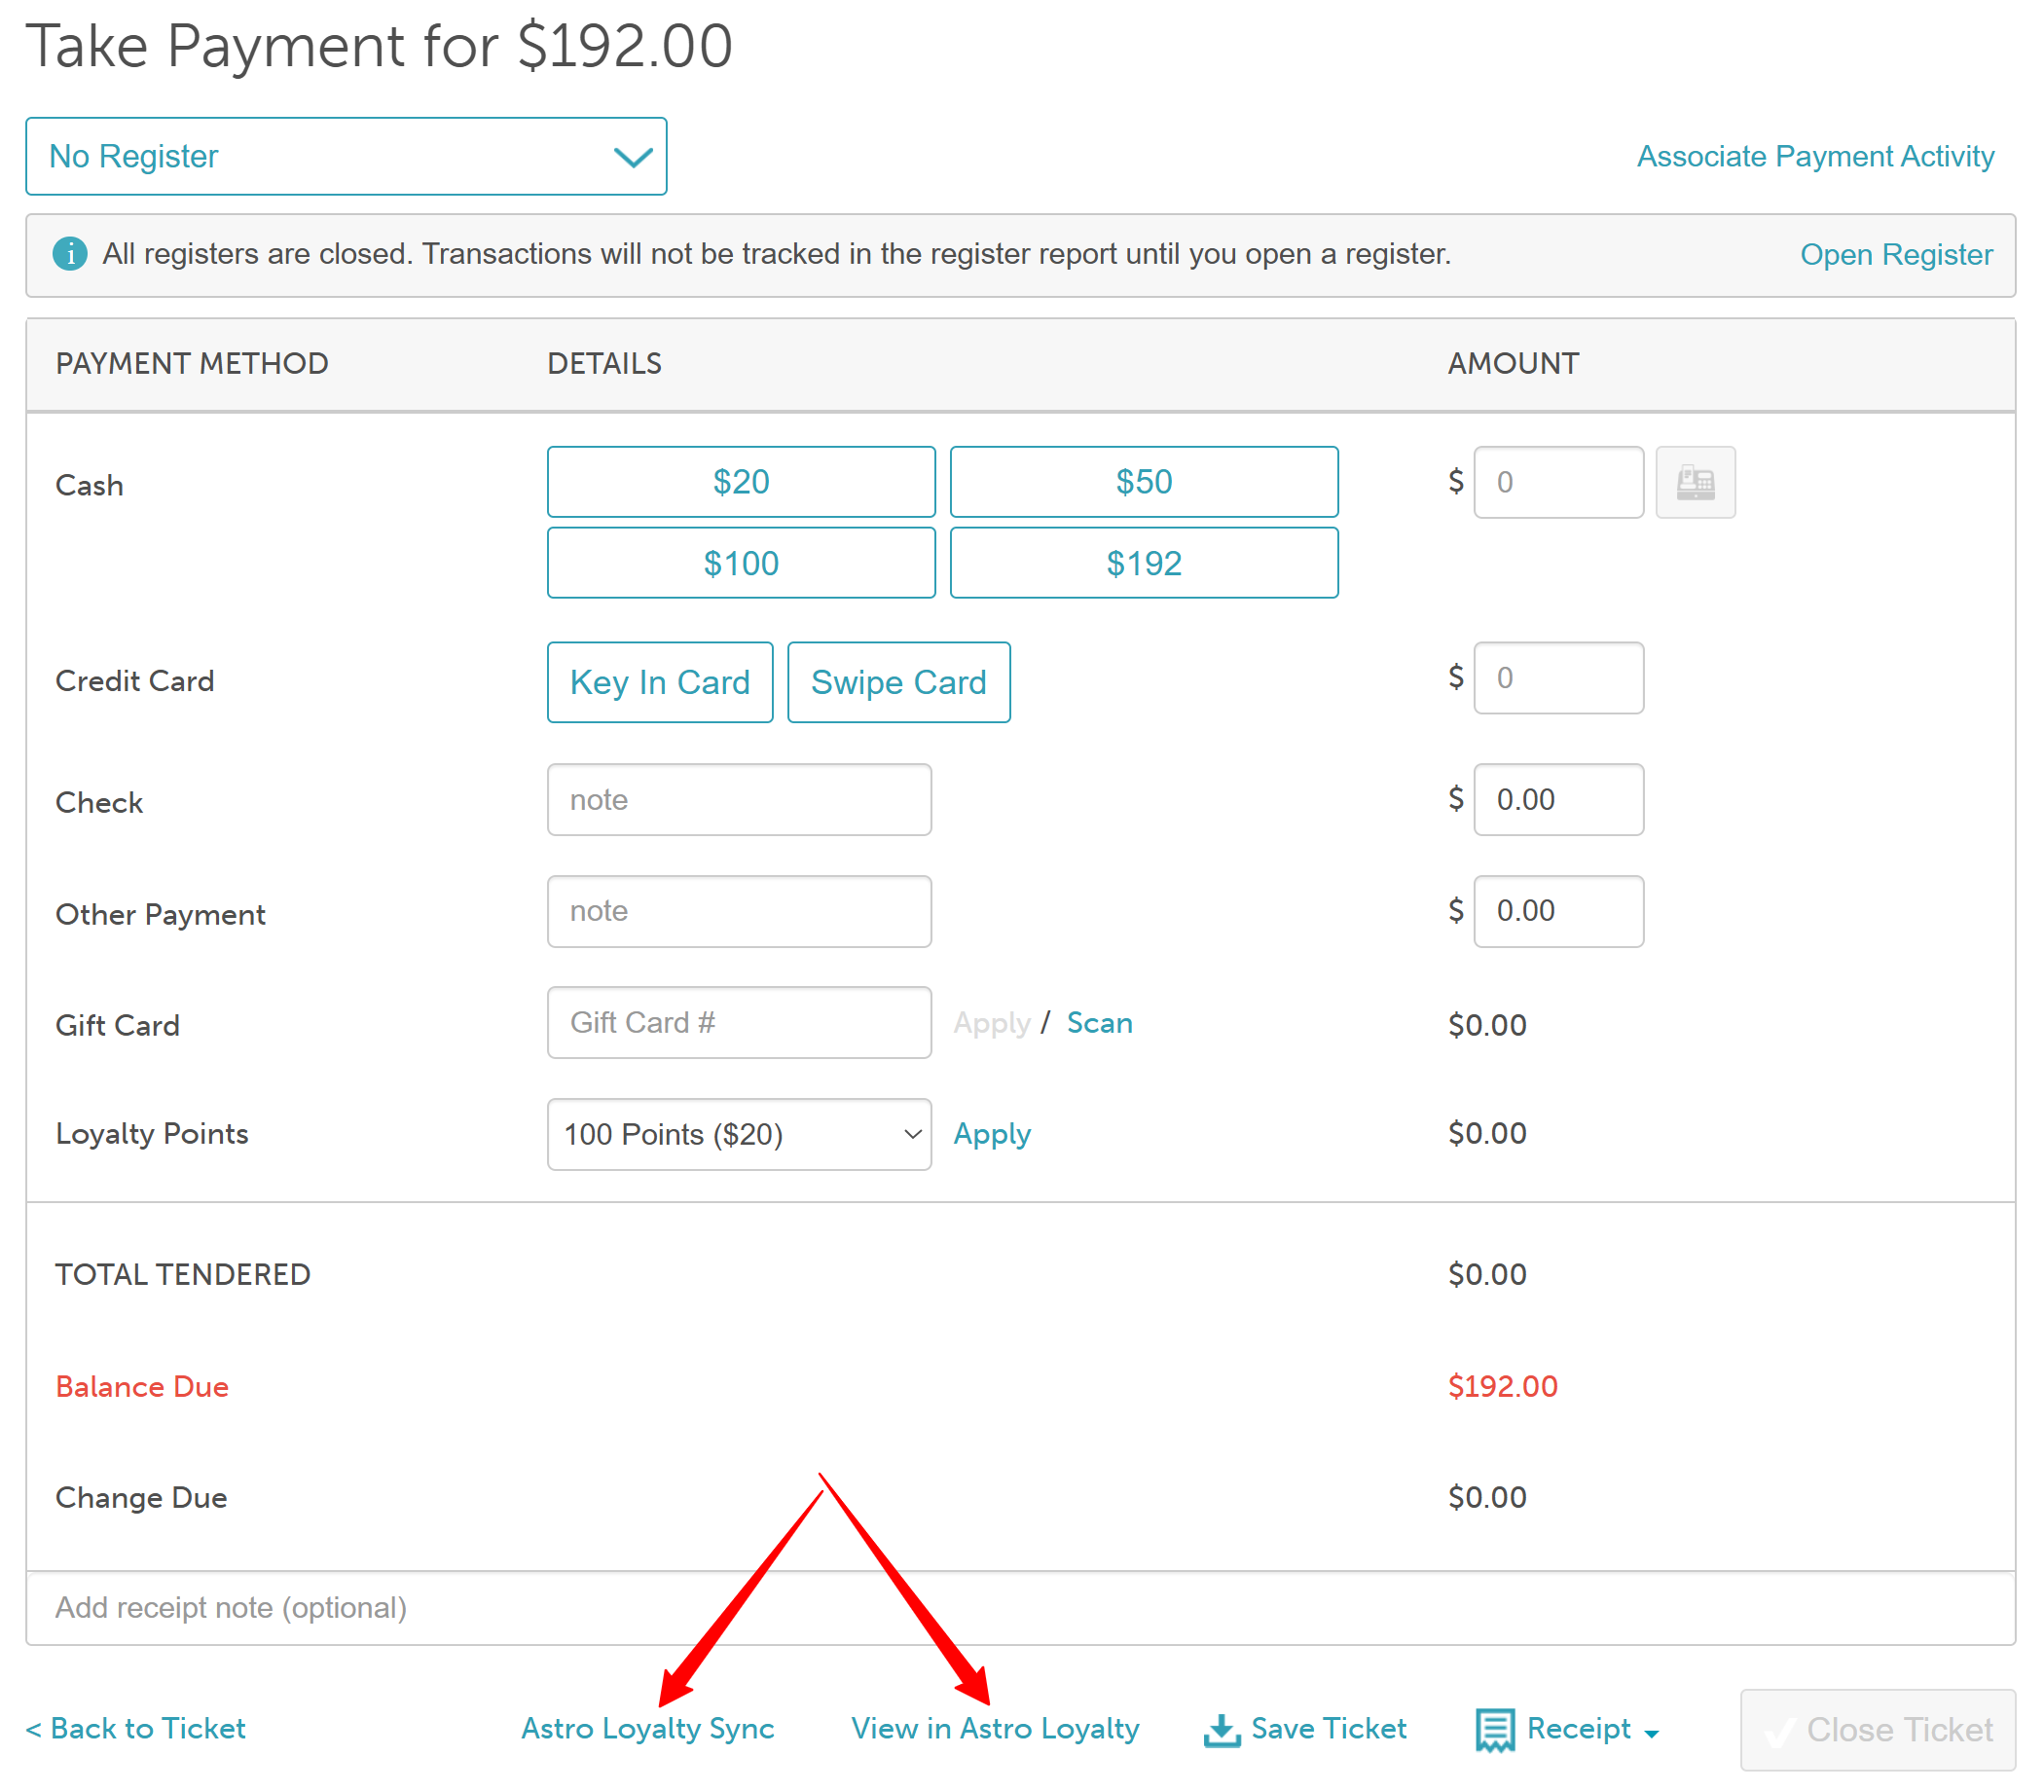Image resolution: width=2044 pixels, height=1792 pixels.
Task: Click the Receipt printout icon
Action: click(x=1494, y=1730)
